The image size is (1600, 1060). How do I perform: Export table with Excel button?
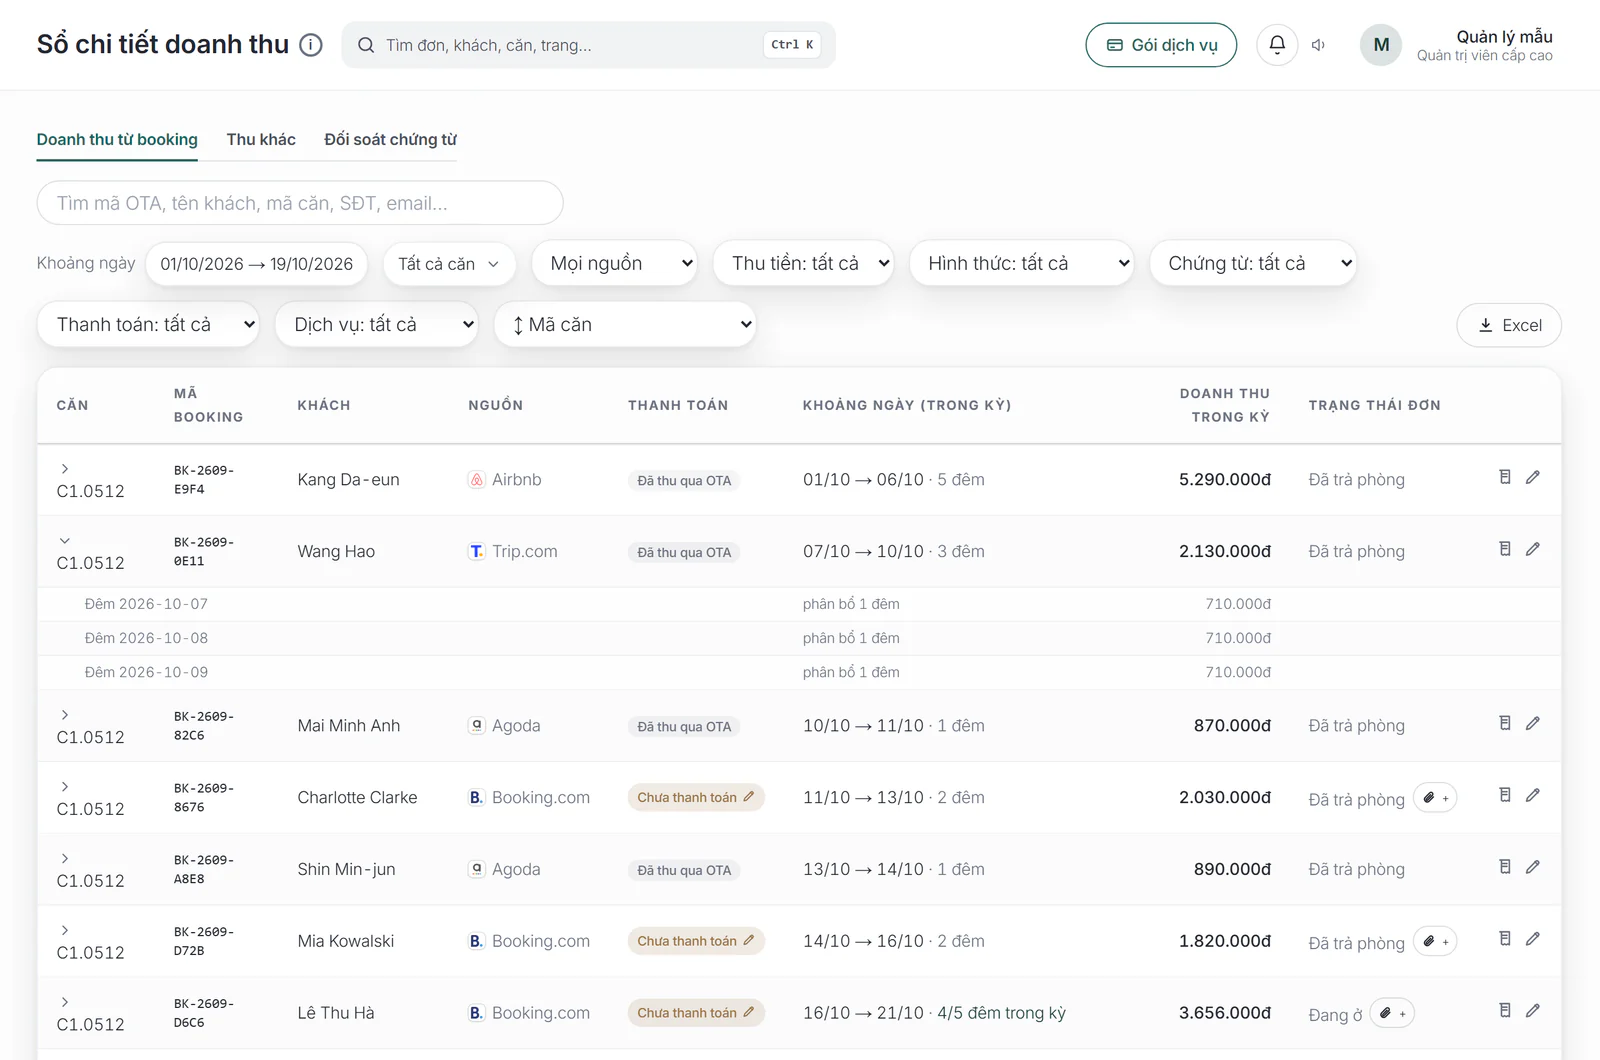(1509, 325)
